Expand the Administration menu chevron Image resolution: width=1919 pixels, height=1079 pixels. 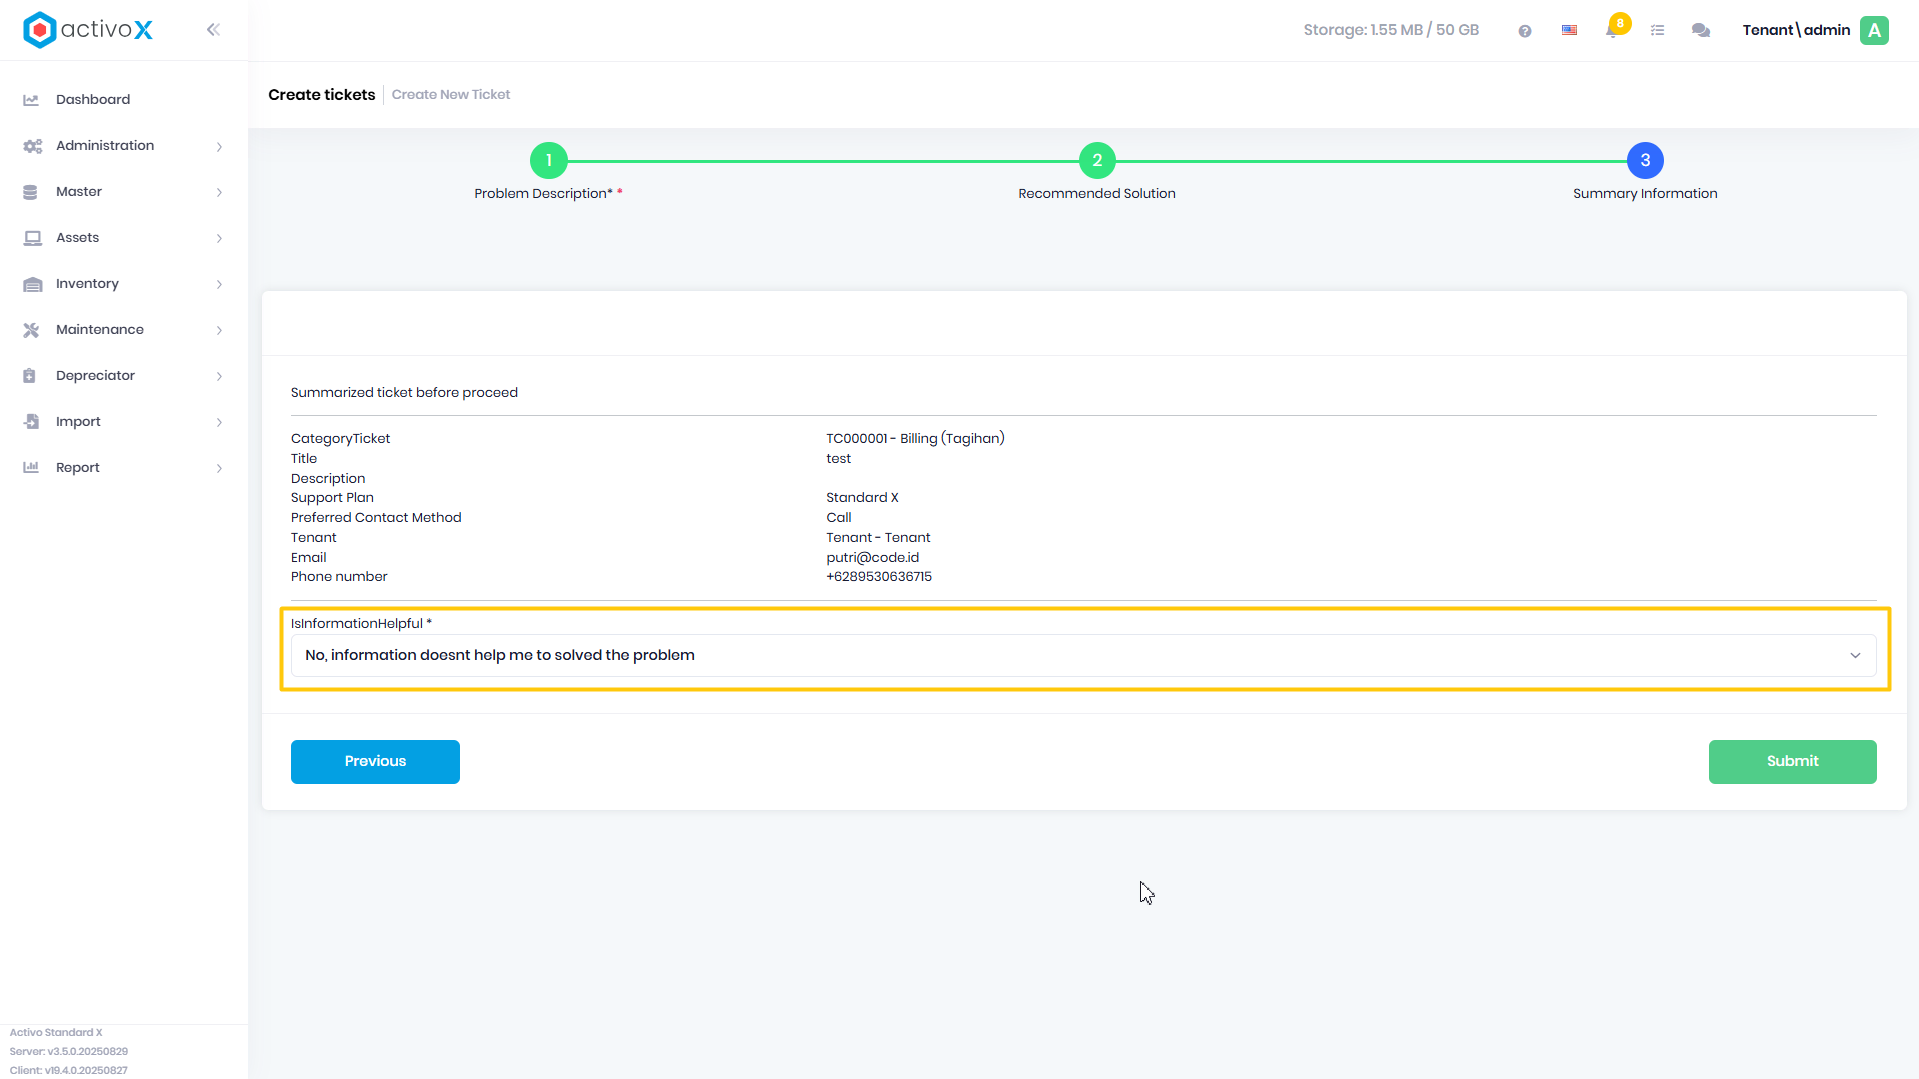(219, 147)
